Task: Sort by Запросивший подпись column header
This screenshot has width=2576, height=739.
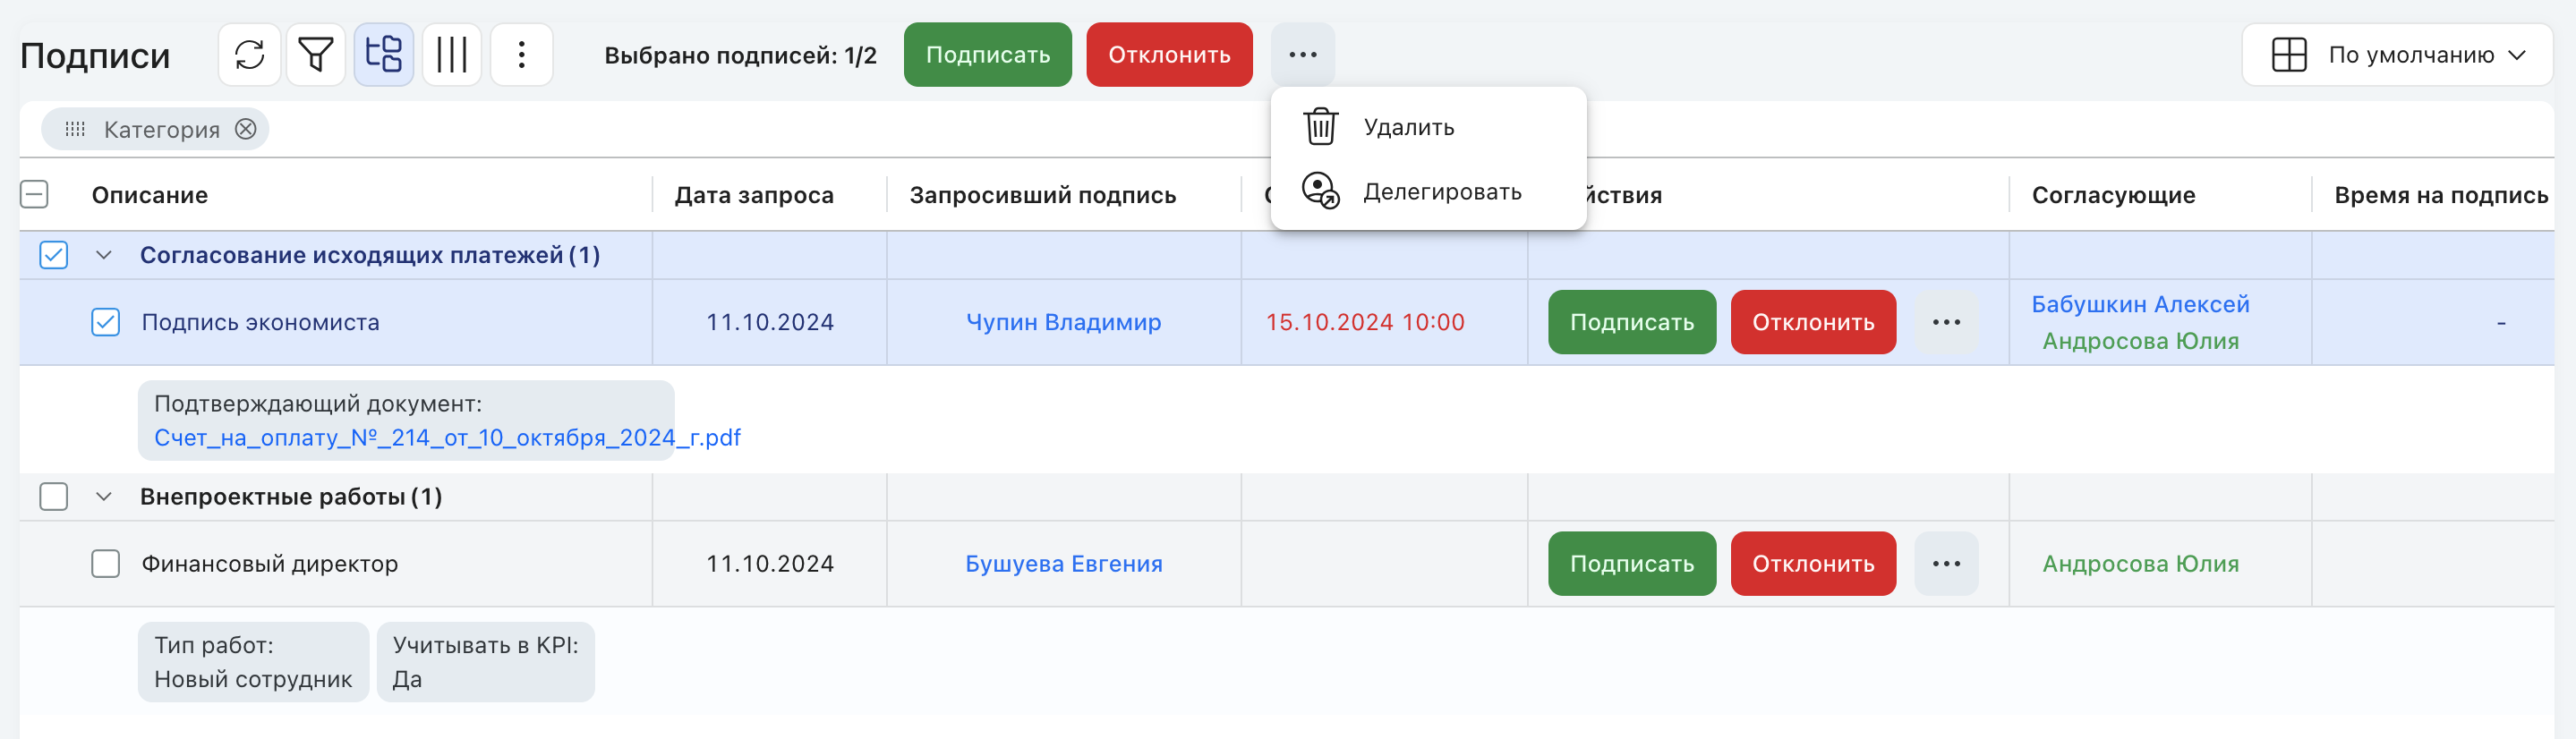Action: point(1042,195)
